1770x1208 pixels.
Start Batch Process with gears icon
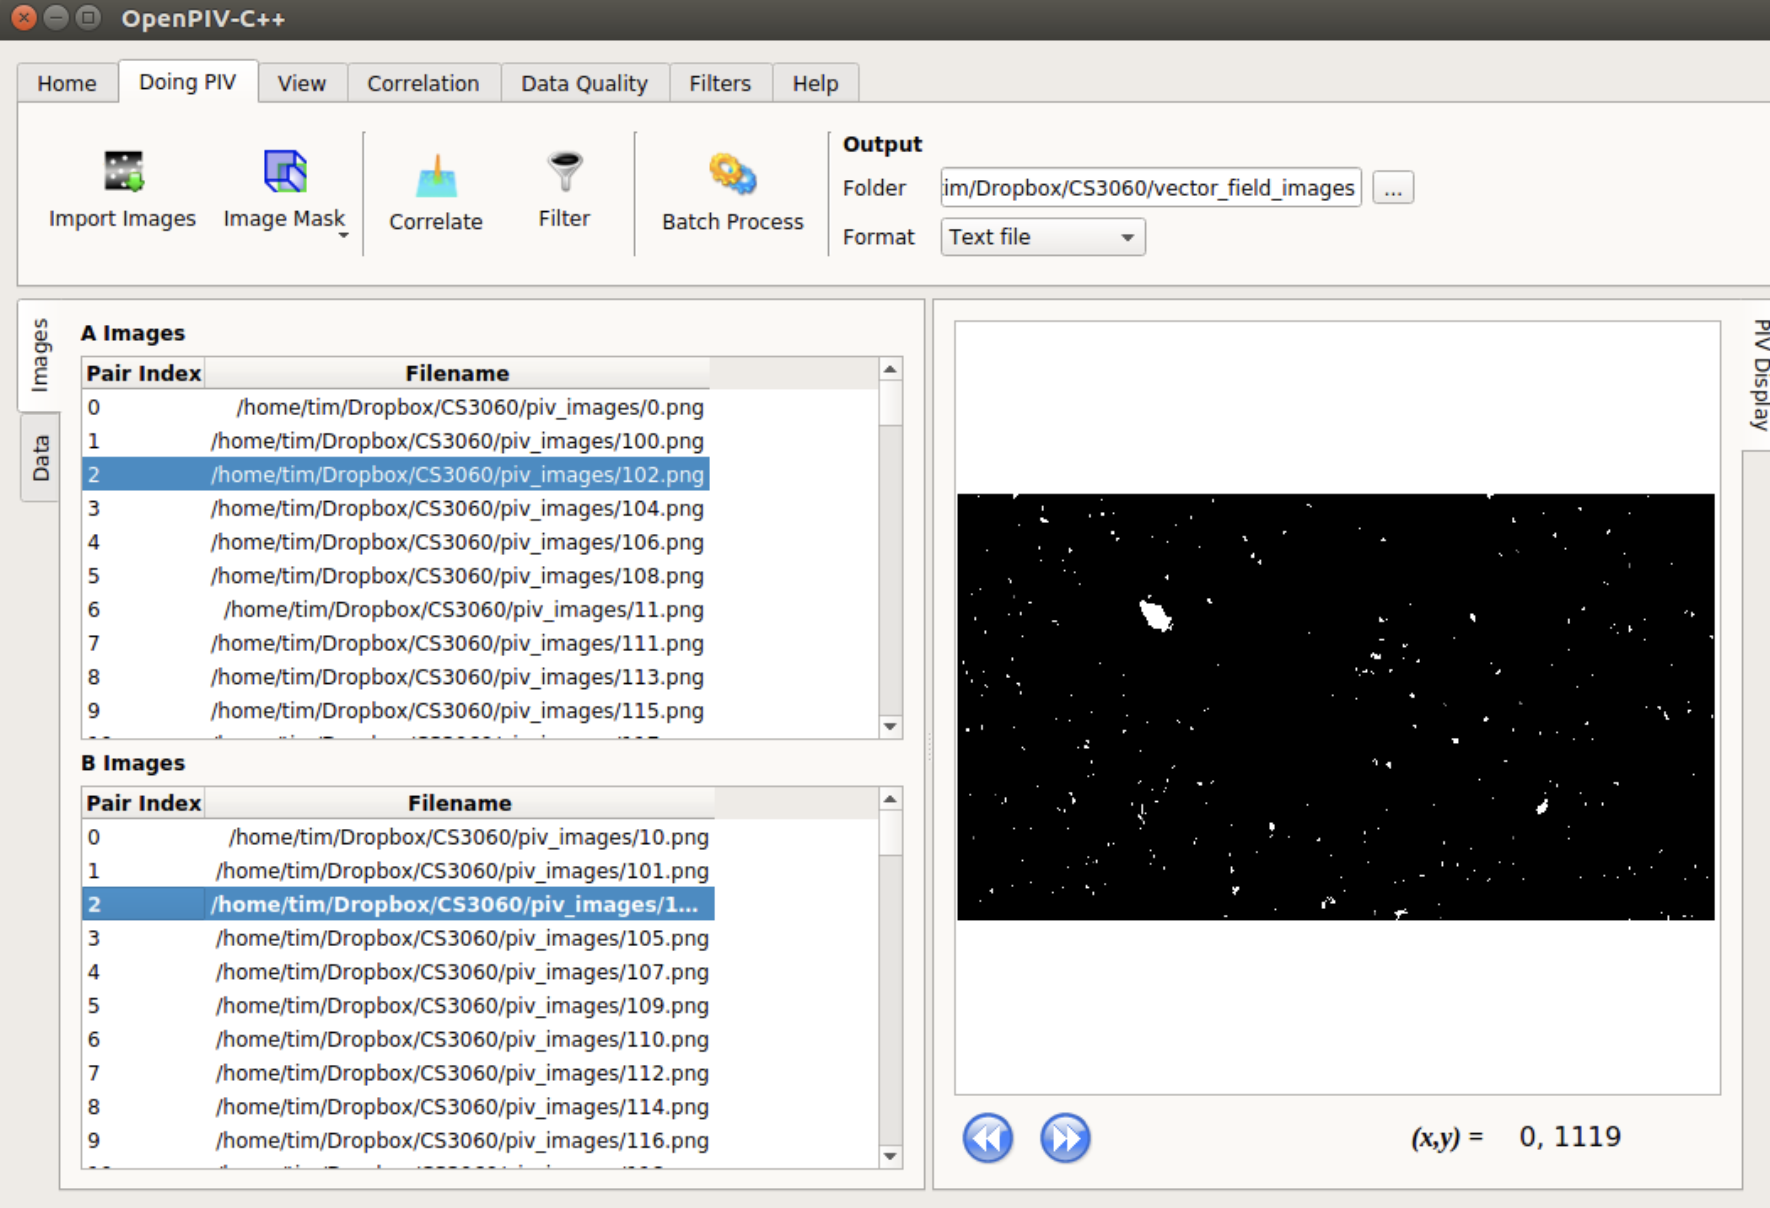[732, 176]
